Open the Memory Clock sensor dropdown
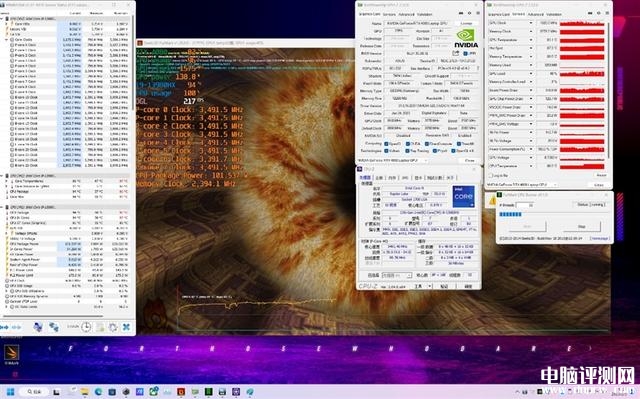Viewport: 640px width, 399px height. click(531, 31)
